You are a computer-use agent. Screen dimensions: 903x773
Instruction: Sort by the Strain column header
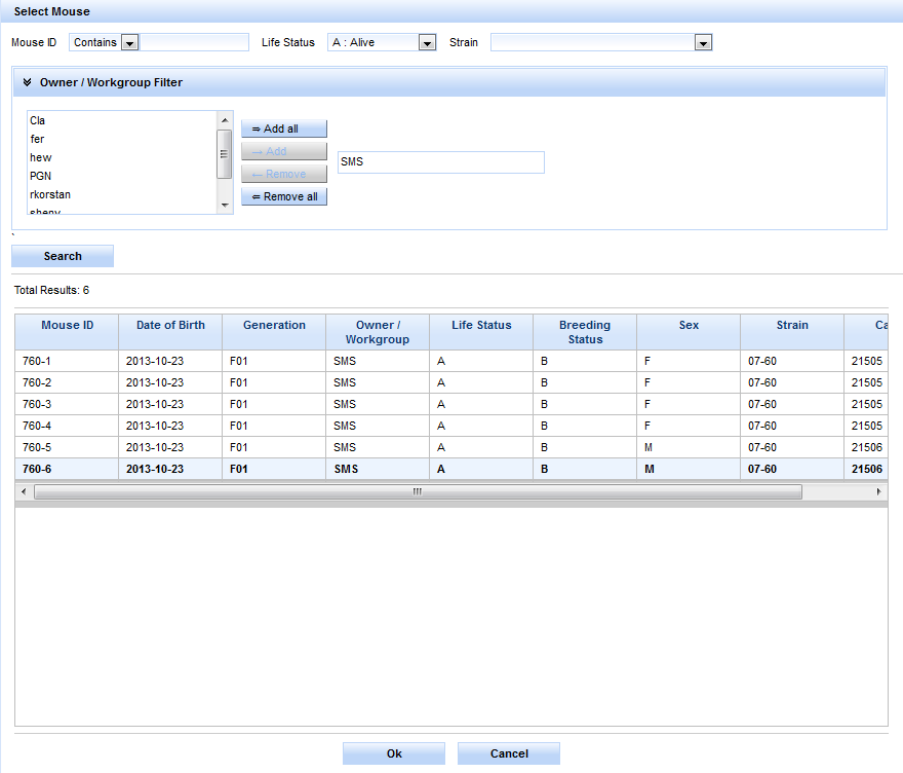tap(792, 332)
